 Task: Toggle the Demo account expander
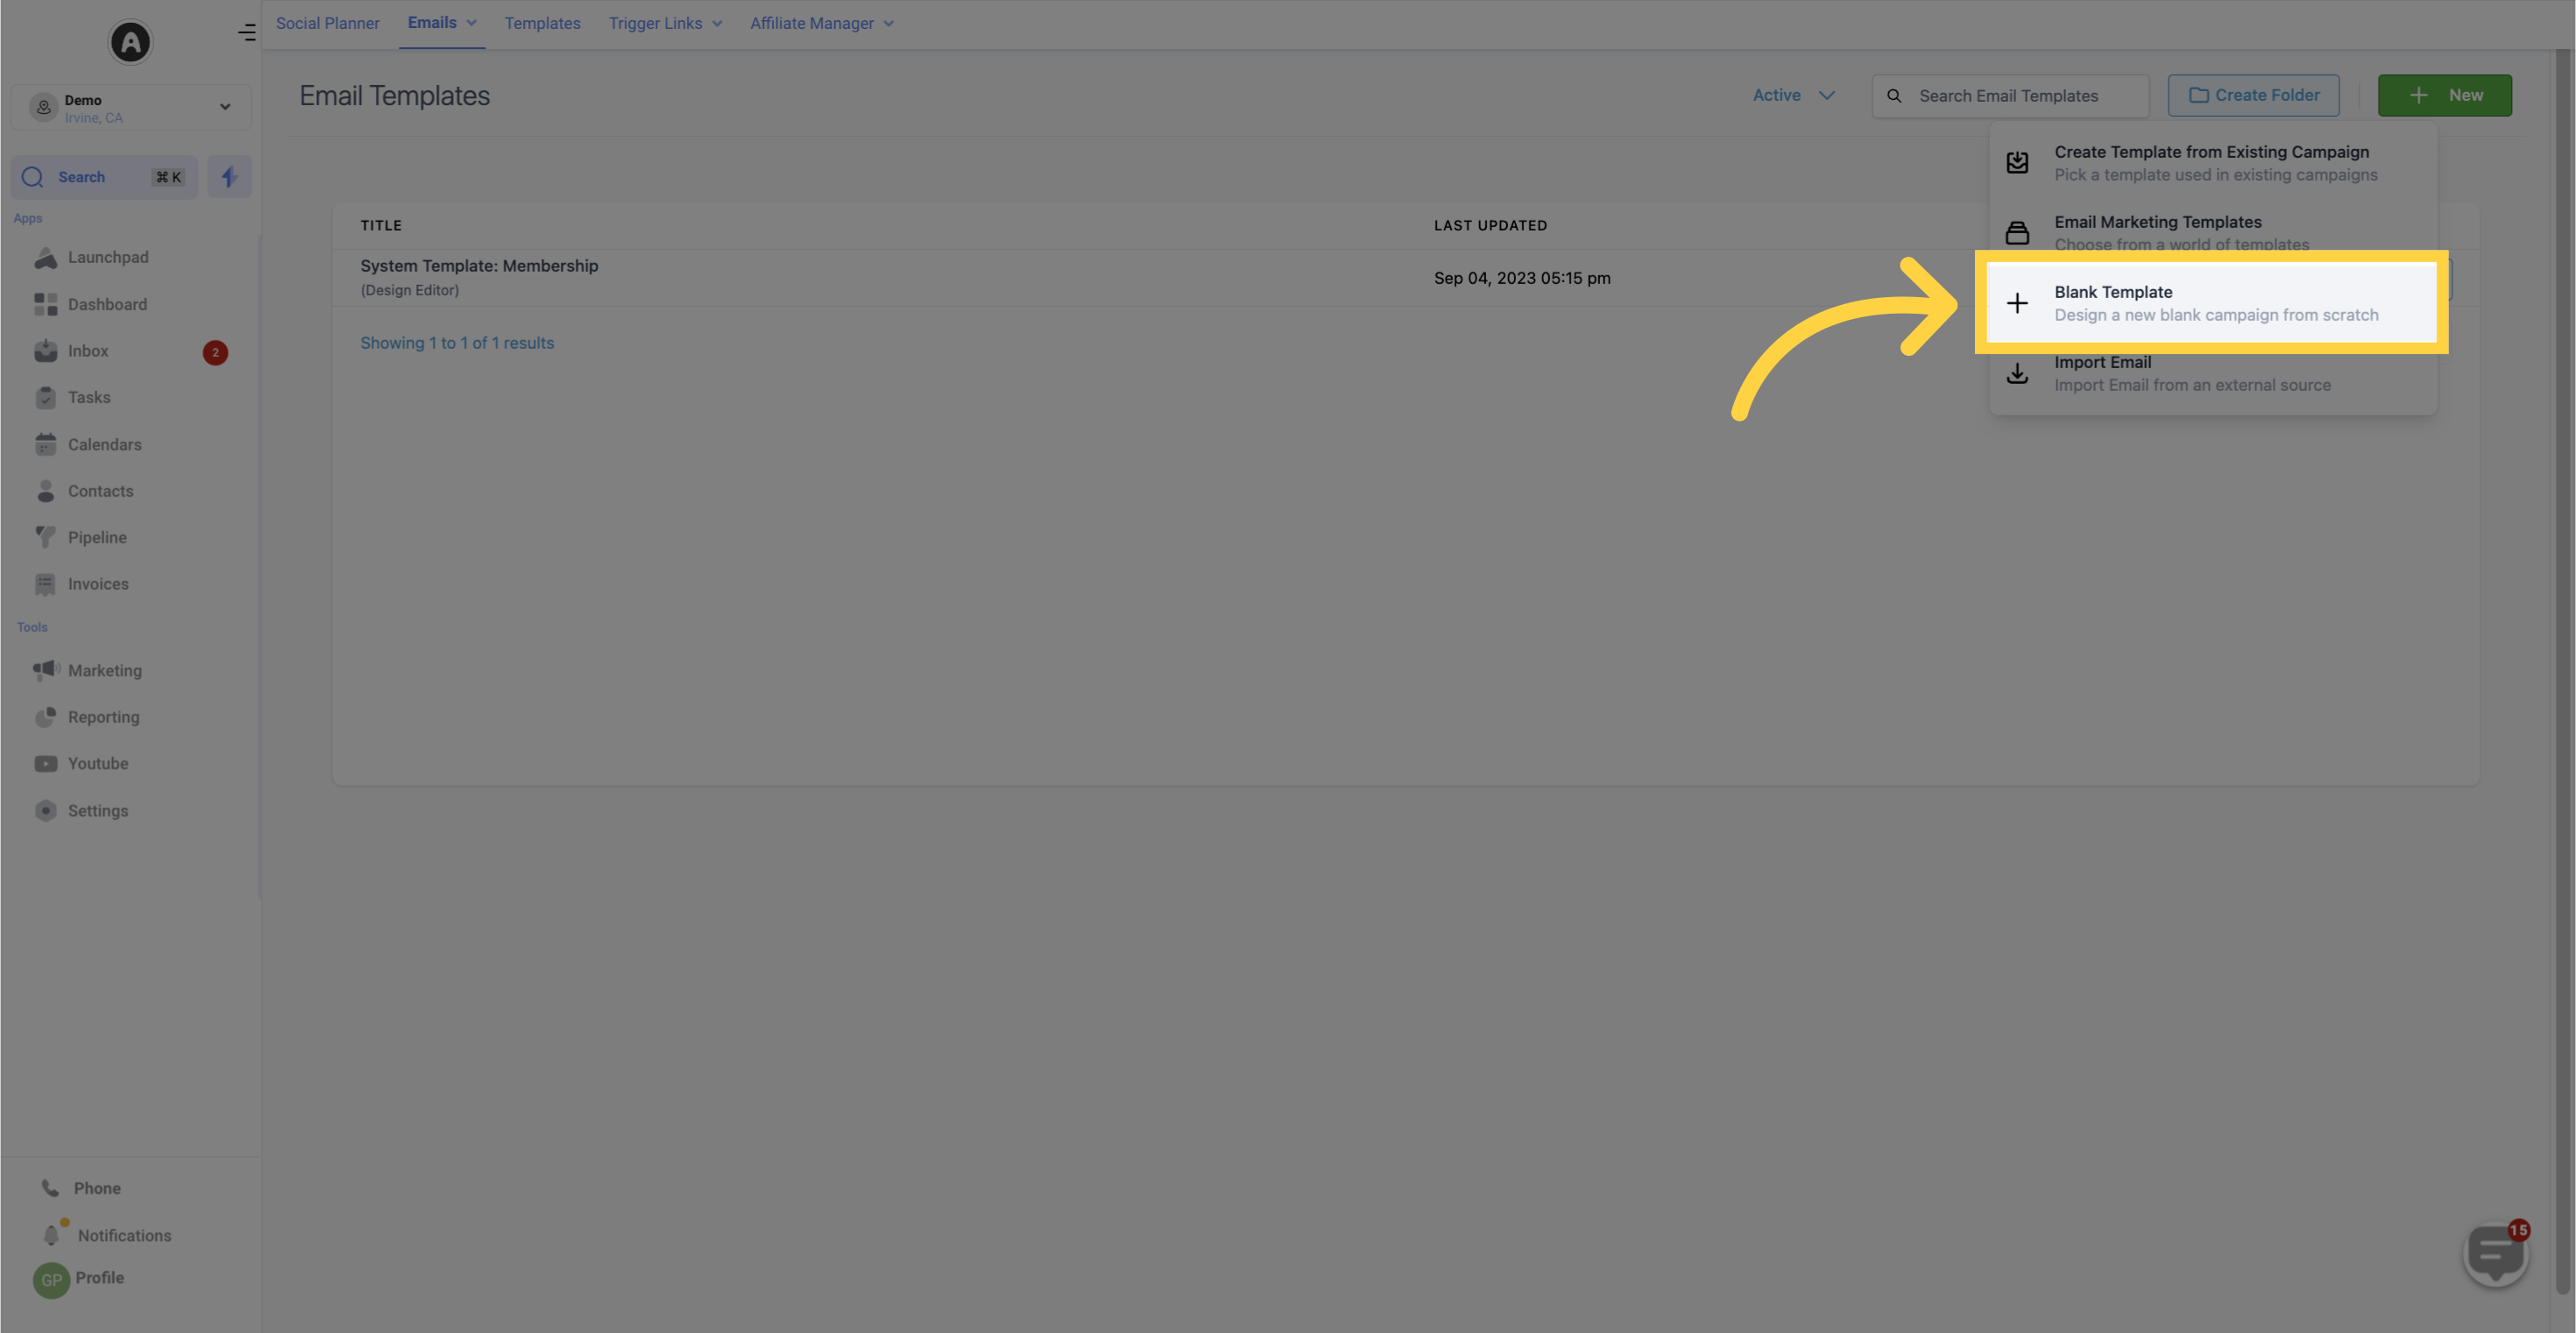tap(224, 107)
